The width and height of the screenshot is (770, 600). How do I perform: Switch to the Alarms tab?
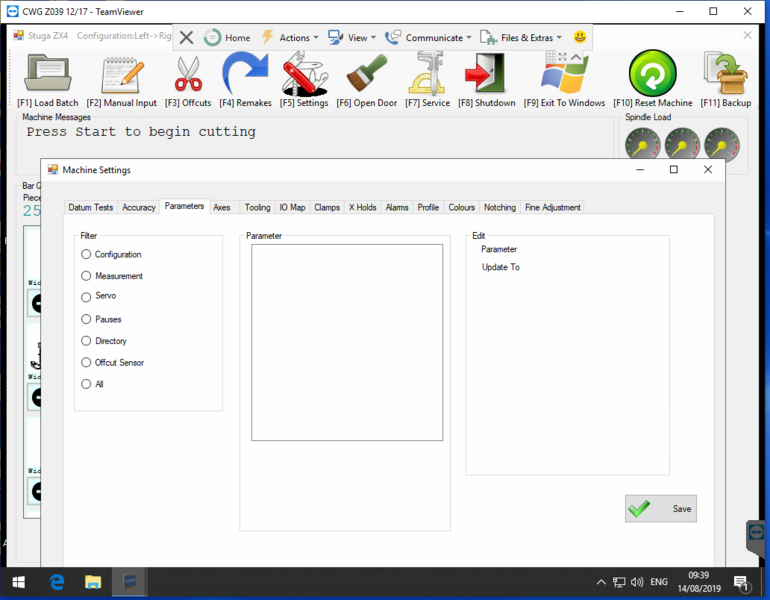[397, 207]
